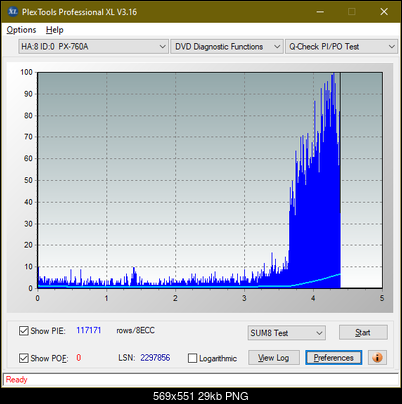This screenshot has height=404, width=402.
Task: Toggle the Show PIE checkbox
Action: [x=23, y=331]
